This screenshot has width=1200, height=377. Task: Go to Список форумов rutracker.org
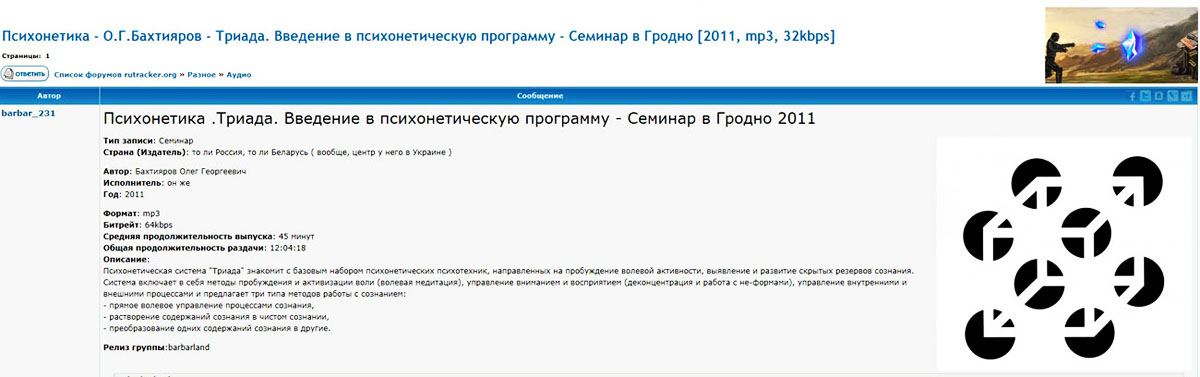pyautogui.click(x=115, y=74)
